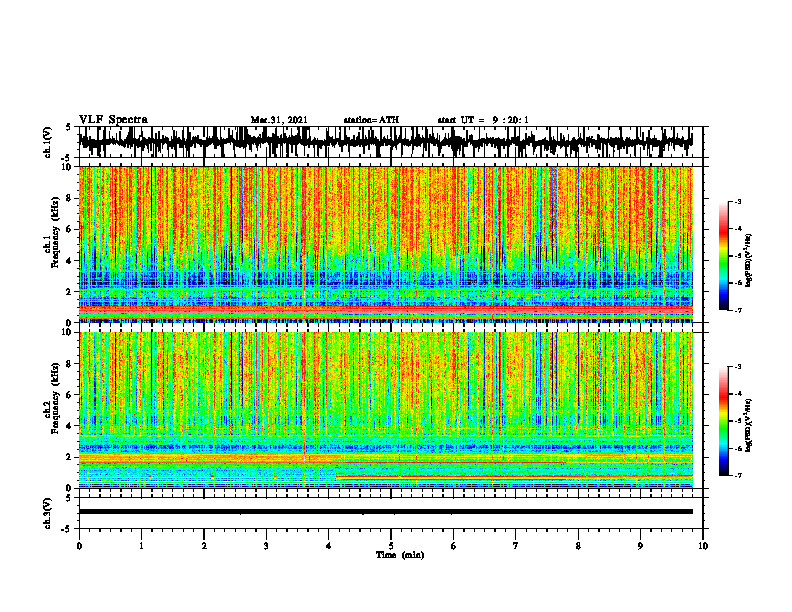
Task: Click the "Time (min)" axis title
Action: point(400,555)
